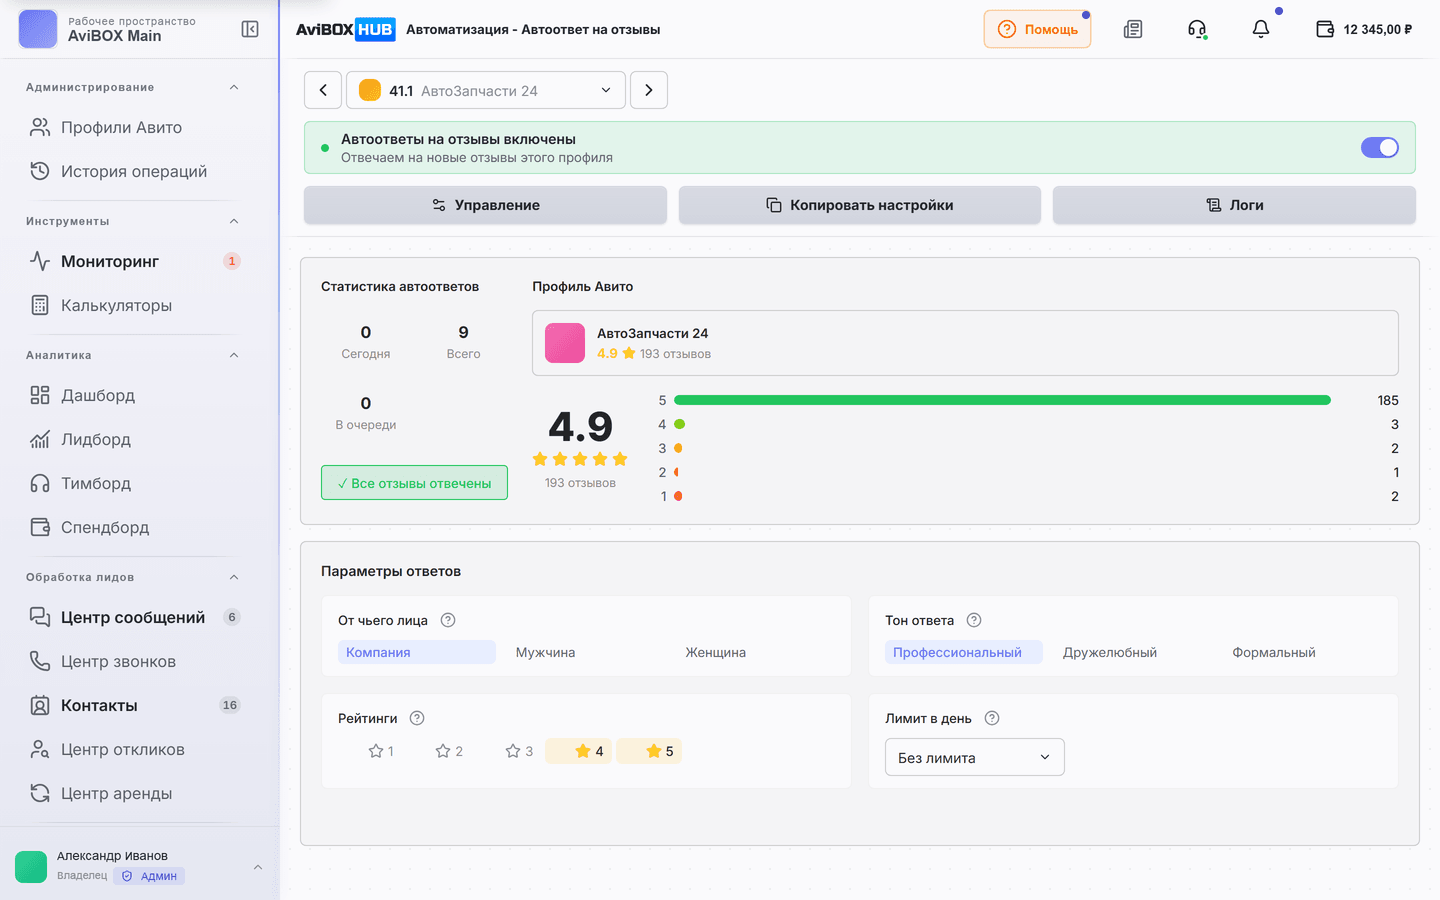Click the АвтоЗапчасти 24 profile avatar
The image size is (1440, 900).
[565, 343]
